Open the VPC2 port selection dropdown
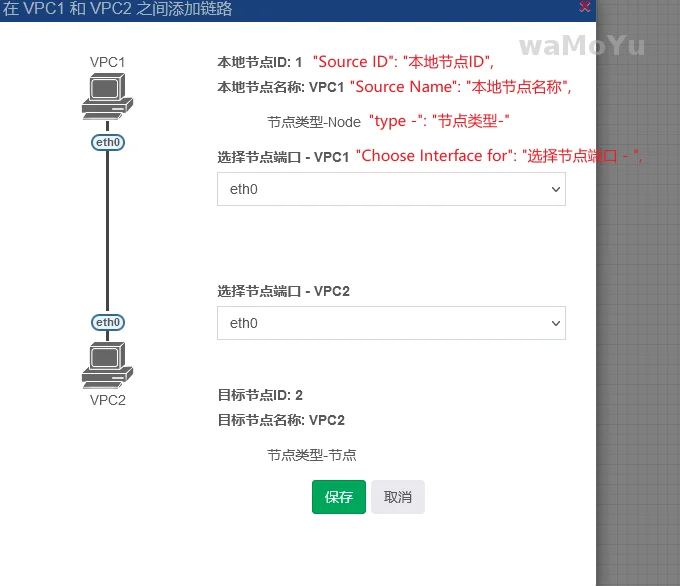 pyautogui.click(x=391, y=323)
